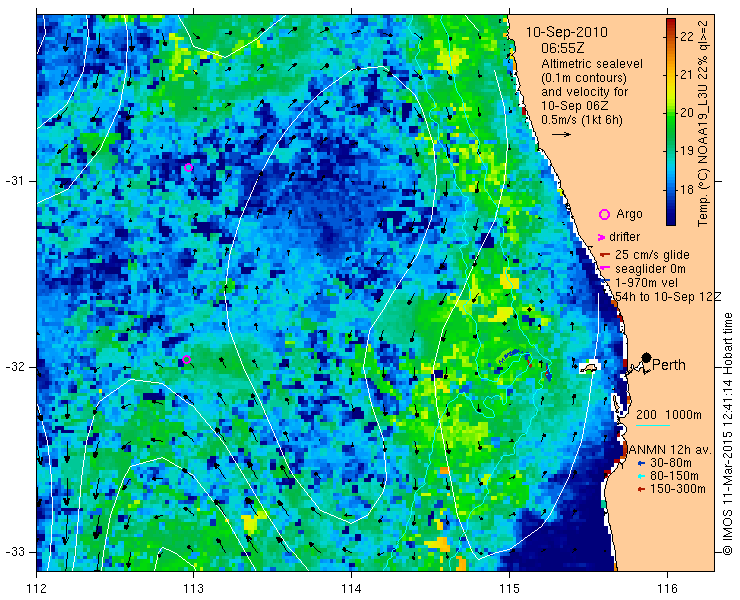Click the 0.5m/s velocity scale arrow
Image resolution: width=740 pixels, height=600 pixels.
pyautogui.click(x=562, y=135)
